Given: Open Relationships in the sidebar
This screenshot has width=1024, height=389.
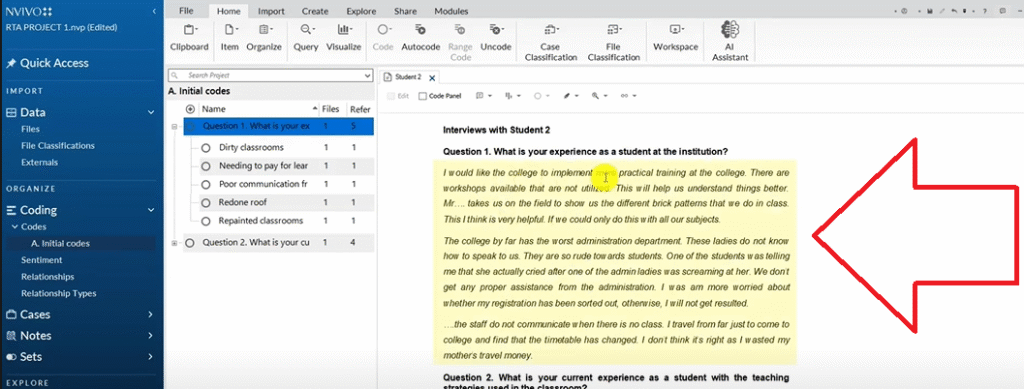Looking at the screenshot, I should tap(48, 277).
